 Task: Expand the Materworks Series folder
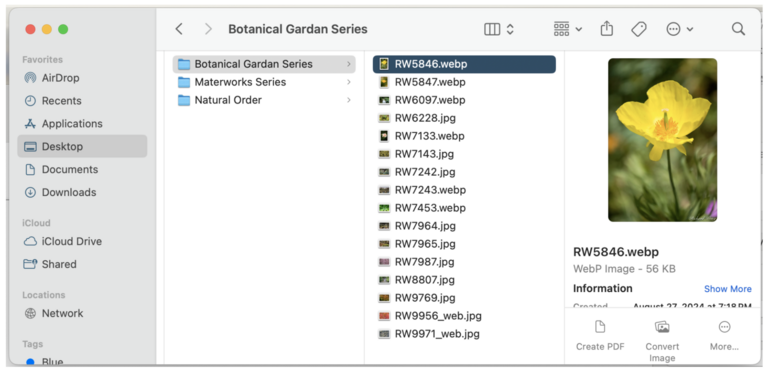pyautogui.click(x=264, y=82)
